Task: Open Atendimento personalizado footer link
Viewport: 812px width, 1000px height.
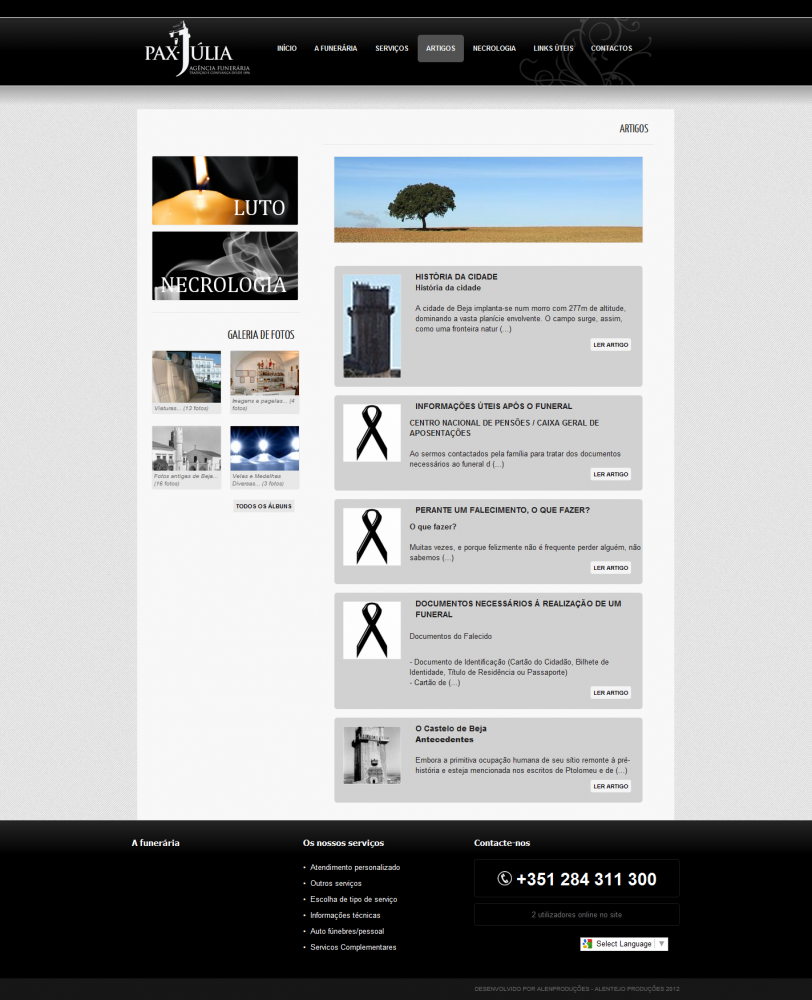Action: (x=355, y=867)
